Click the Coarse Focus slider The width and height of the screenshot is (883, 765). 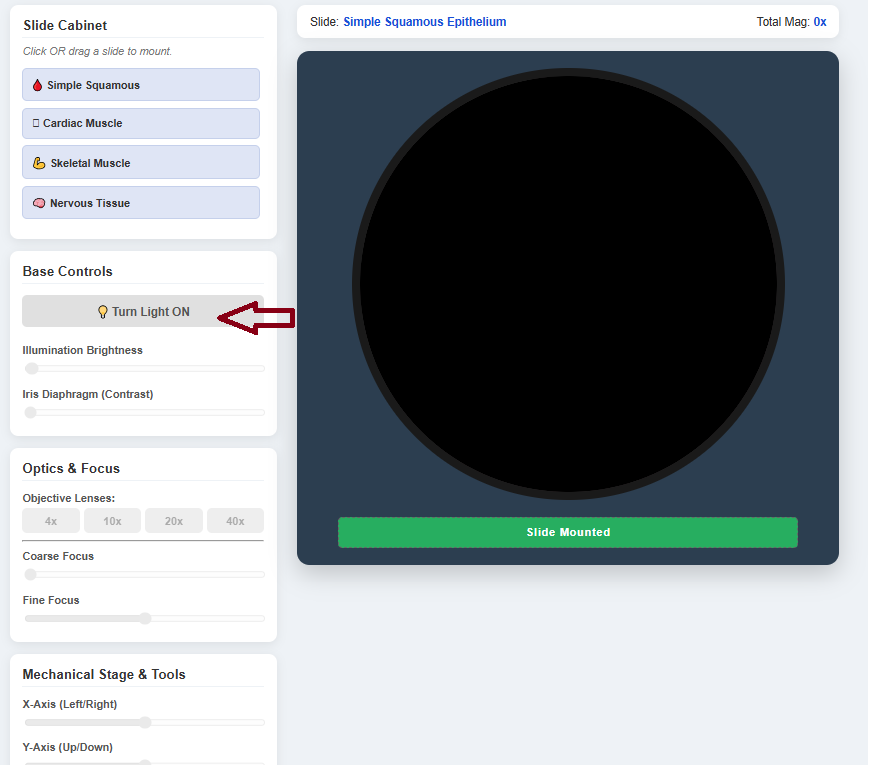pyautogui.click(x=144, y=575)
